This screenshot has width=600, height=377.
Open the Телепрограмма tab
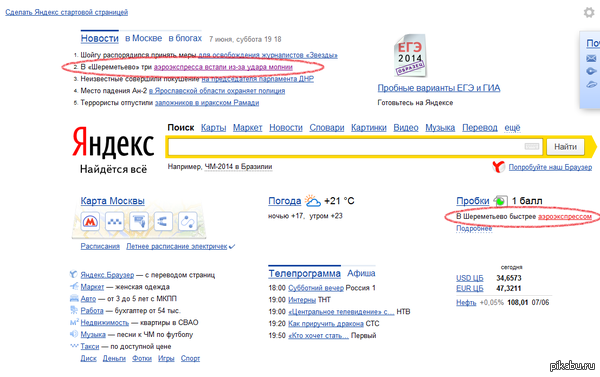point(304,274)
